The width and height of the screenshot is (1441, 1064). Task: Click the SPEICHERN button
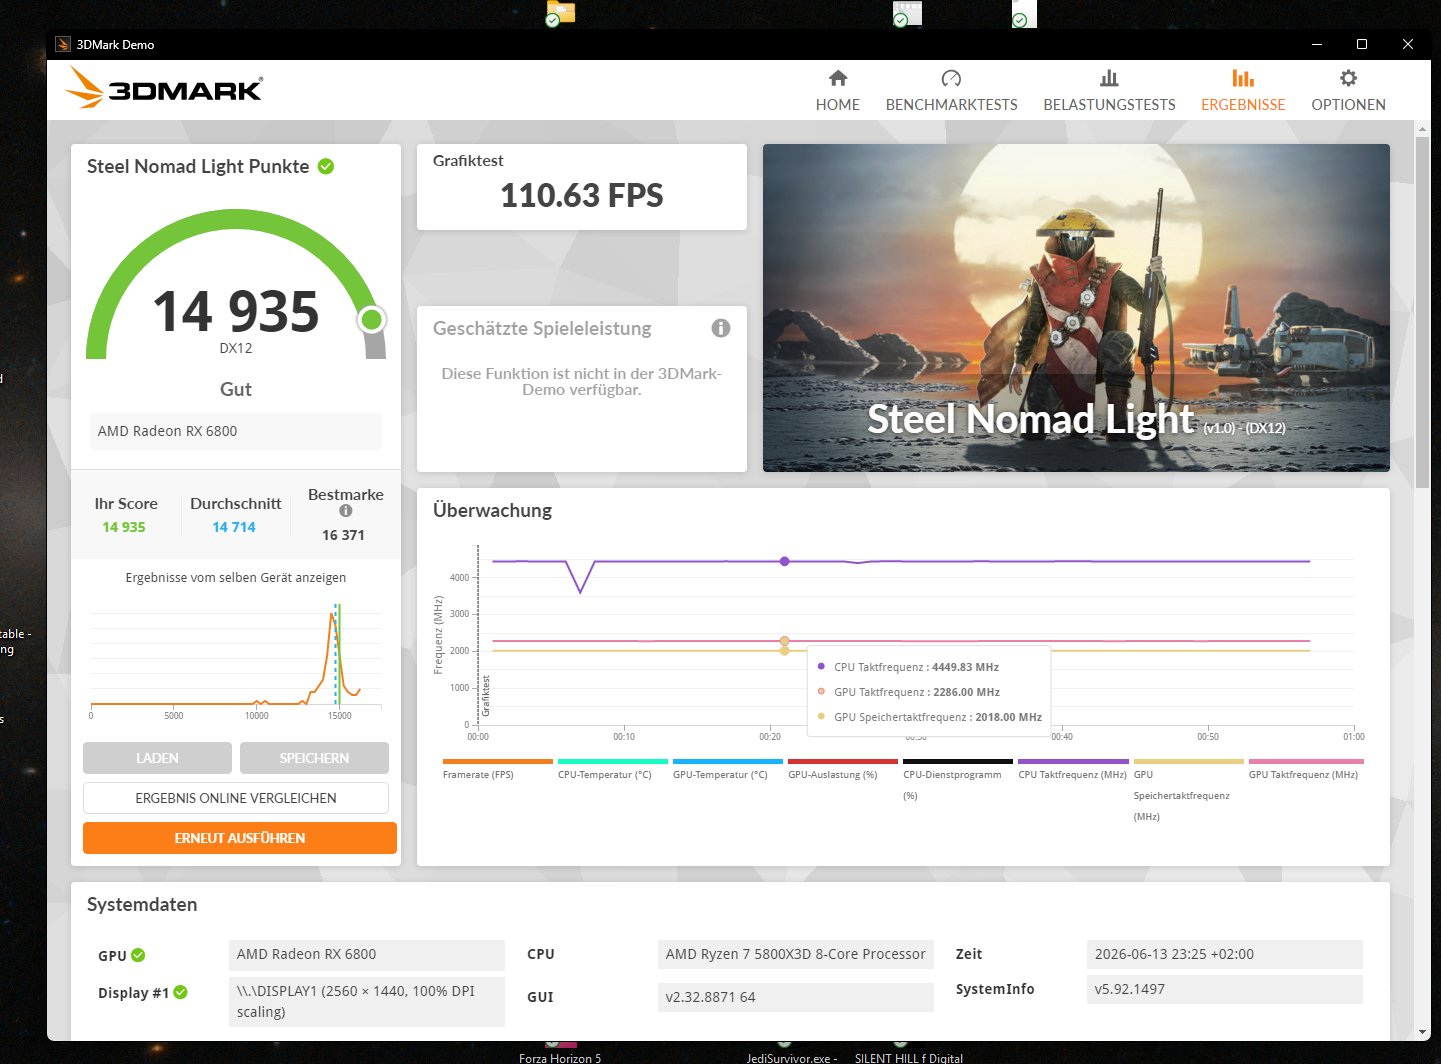(314, 758)
